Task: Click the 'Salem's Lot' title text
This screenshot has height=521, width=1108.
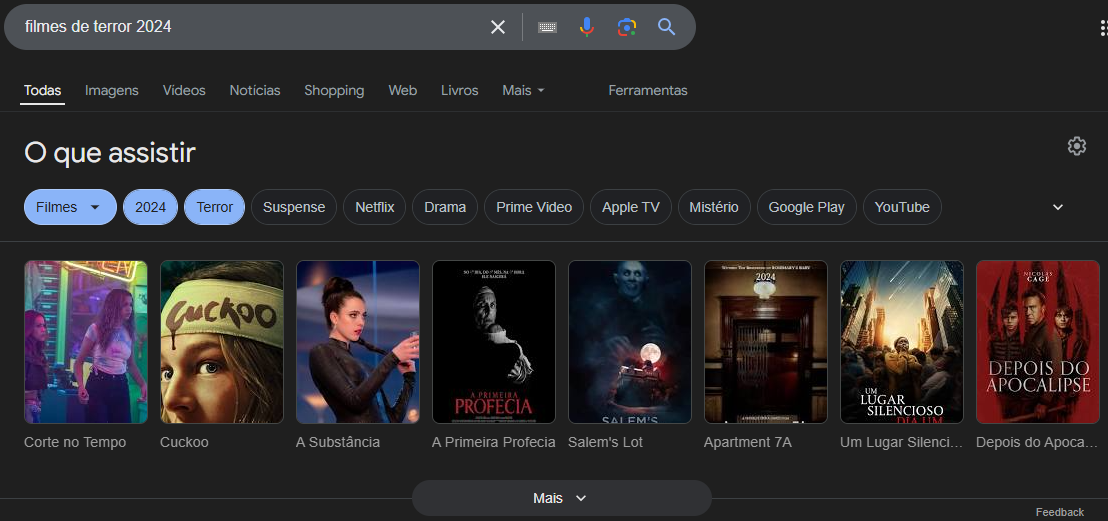Action: (x=606, y=443)
